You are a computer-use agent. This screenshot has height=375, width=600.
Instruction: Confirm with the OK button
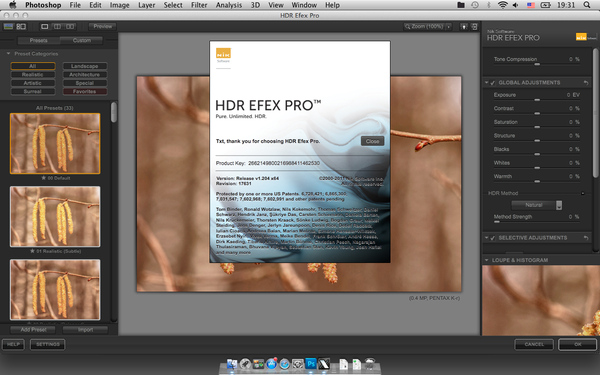point(578,344)
